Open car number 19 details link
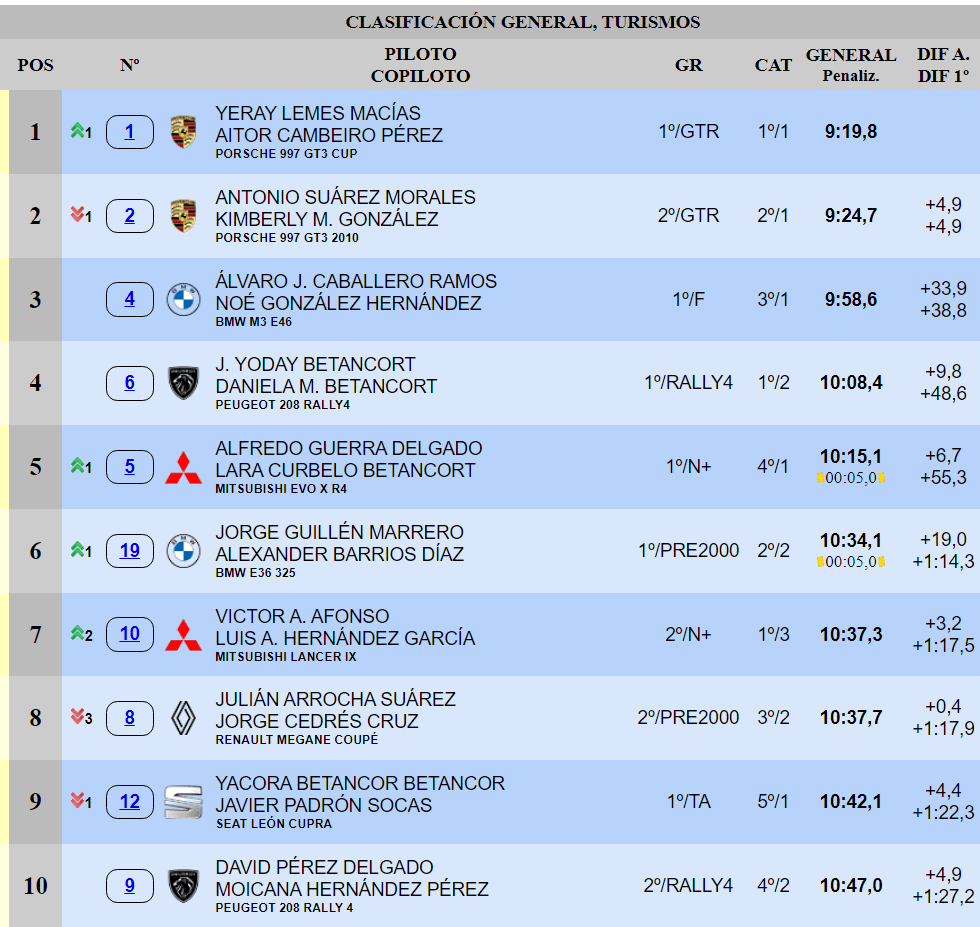The height and width of the screenshot is (927, 980). [x=130, y=550]
